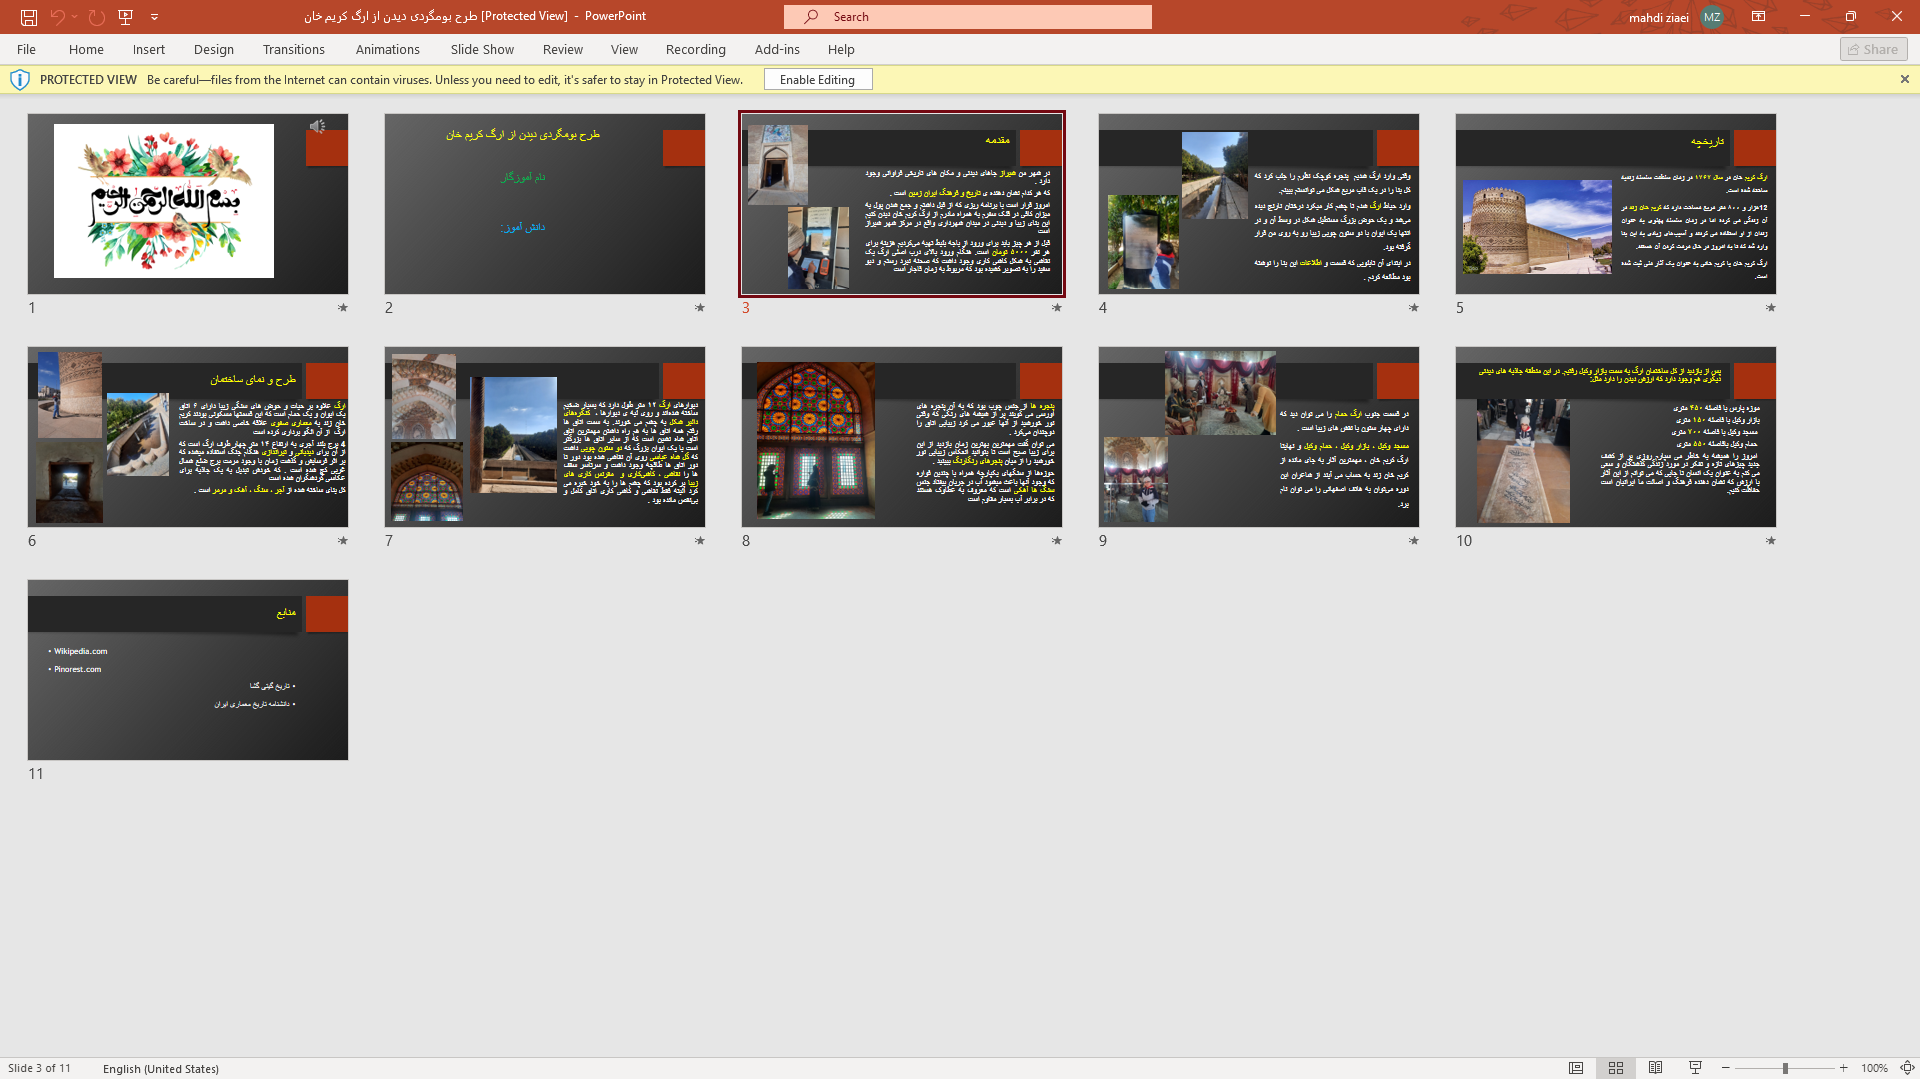Click the Slide Show icon in status bar

click(1695, 1068)
